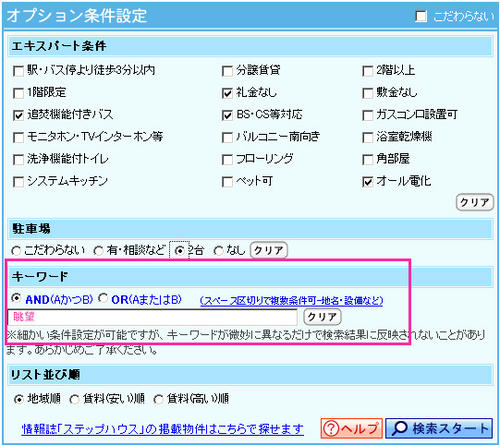Select モニタホン・TVインターホン等 checkbox
This screenshot has height=445, width=500.
pyautogui.click(x=18, y=137)
